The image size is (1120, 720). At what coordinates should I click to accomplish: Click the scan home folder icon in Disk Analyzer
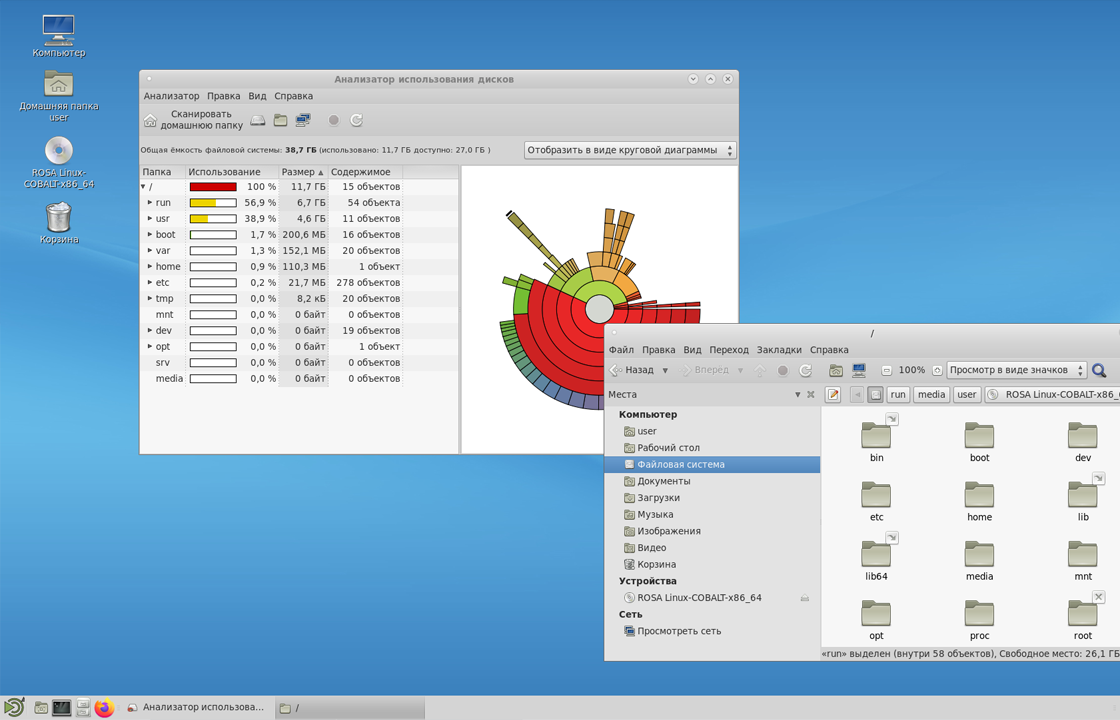click(x=150, y=121)
